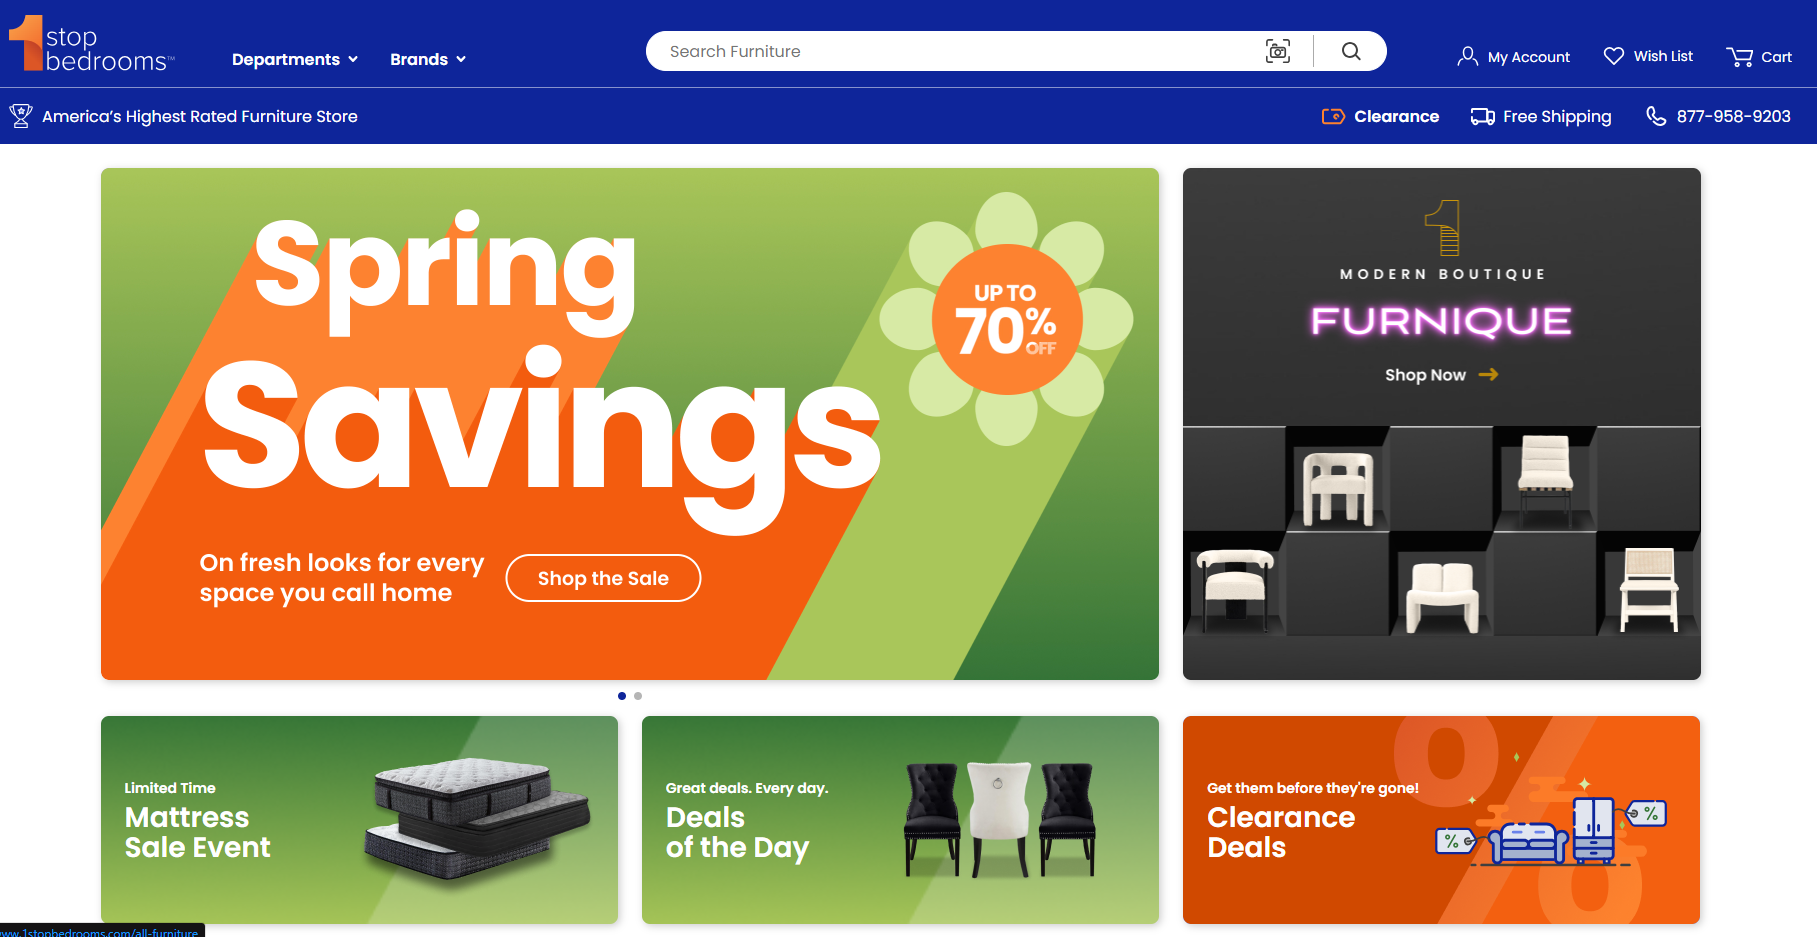Click the magnifying glass search icon
The height and width of the screenshot is (937, 1817).
1351,51
